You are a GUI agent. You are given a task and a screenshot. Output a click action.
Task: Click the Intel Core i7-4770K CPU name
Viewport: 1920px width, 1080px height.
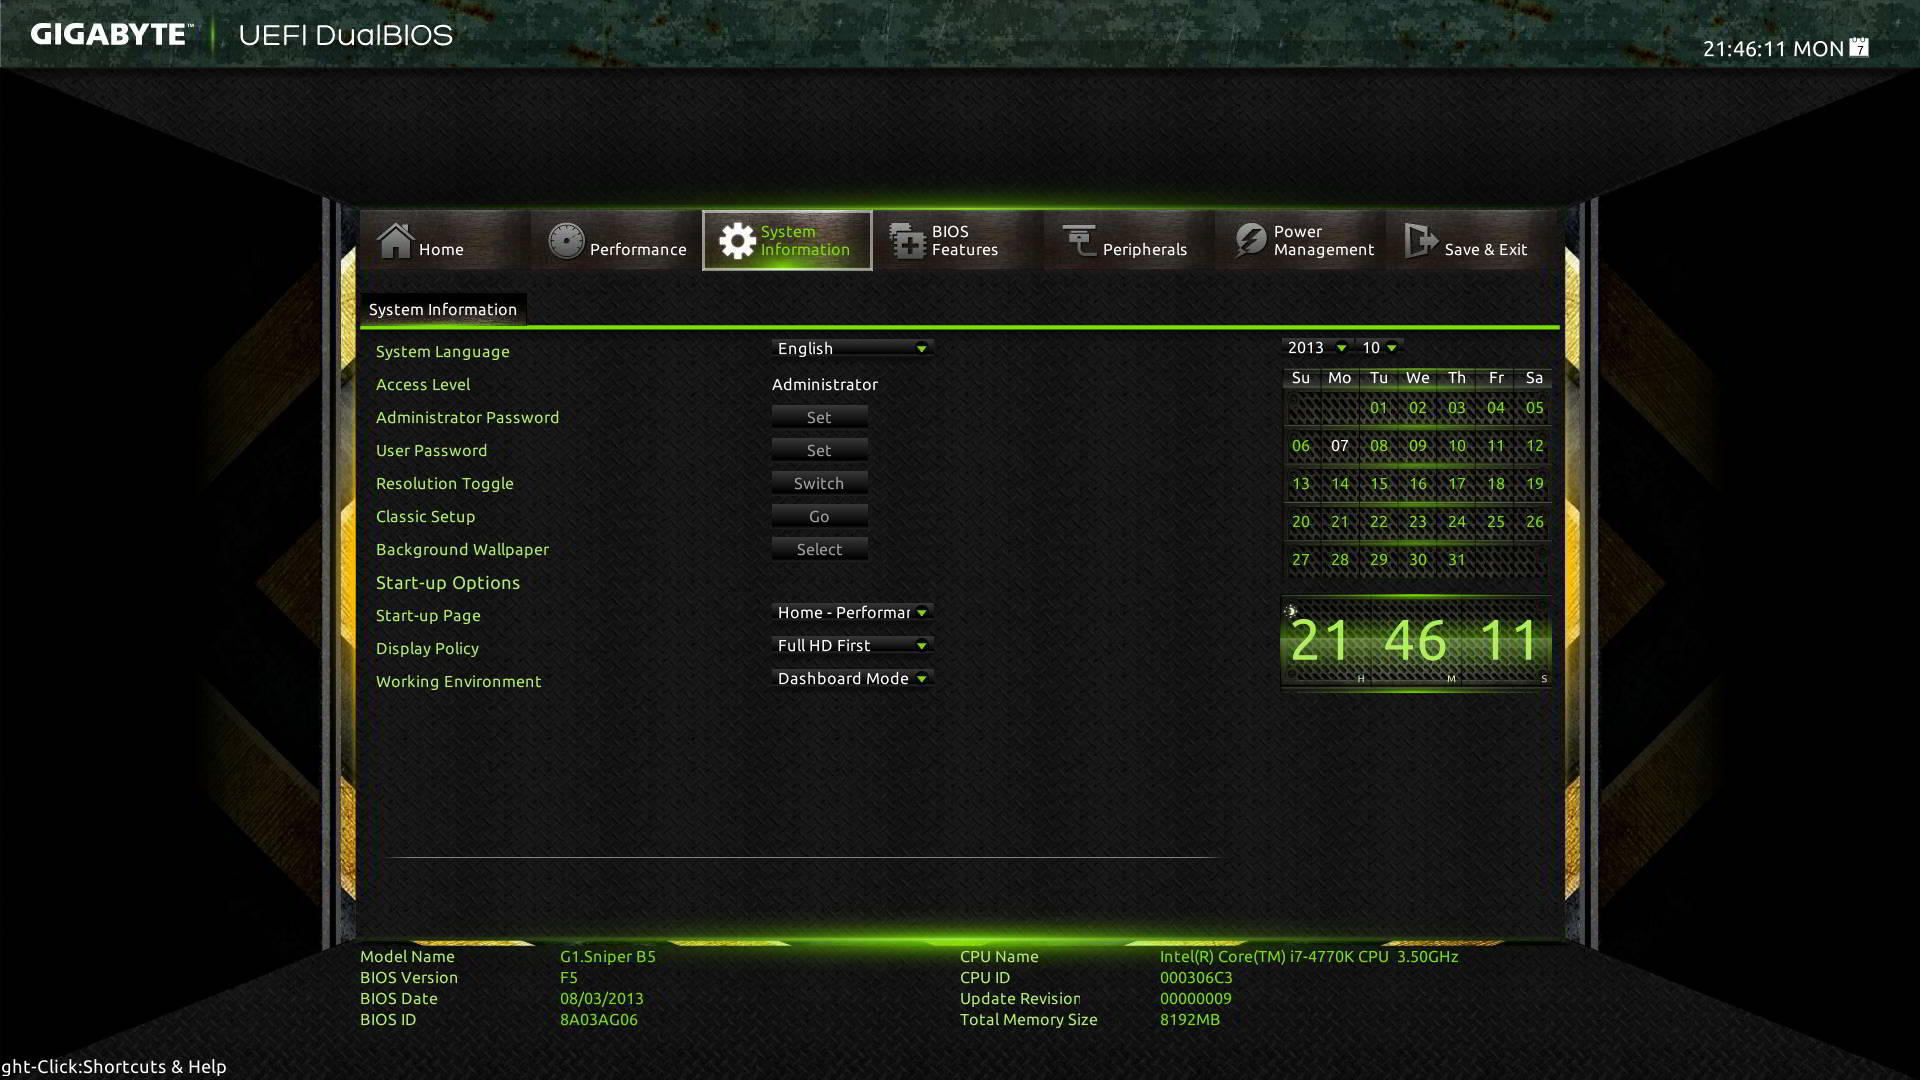(x=1309, y=956)
